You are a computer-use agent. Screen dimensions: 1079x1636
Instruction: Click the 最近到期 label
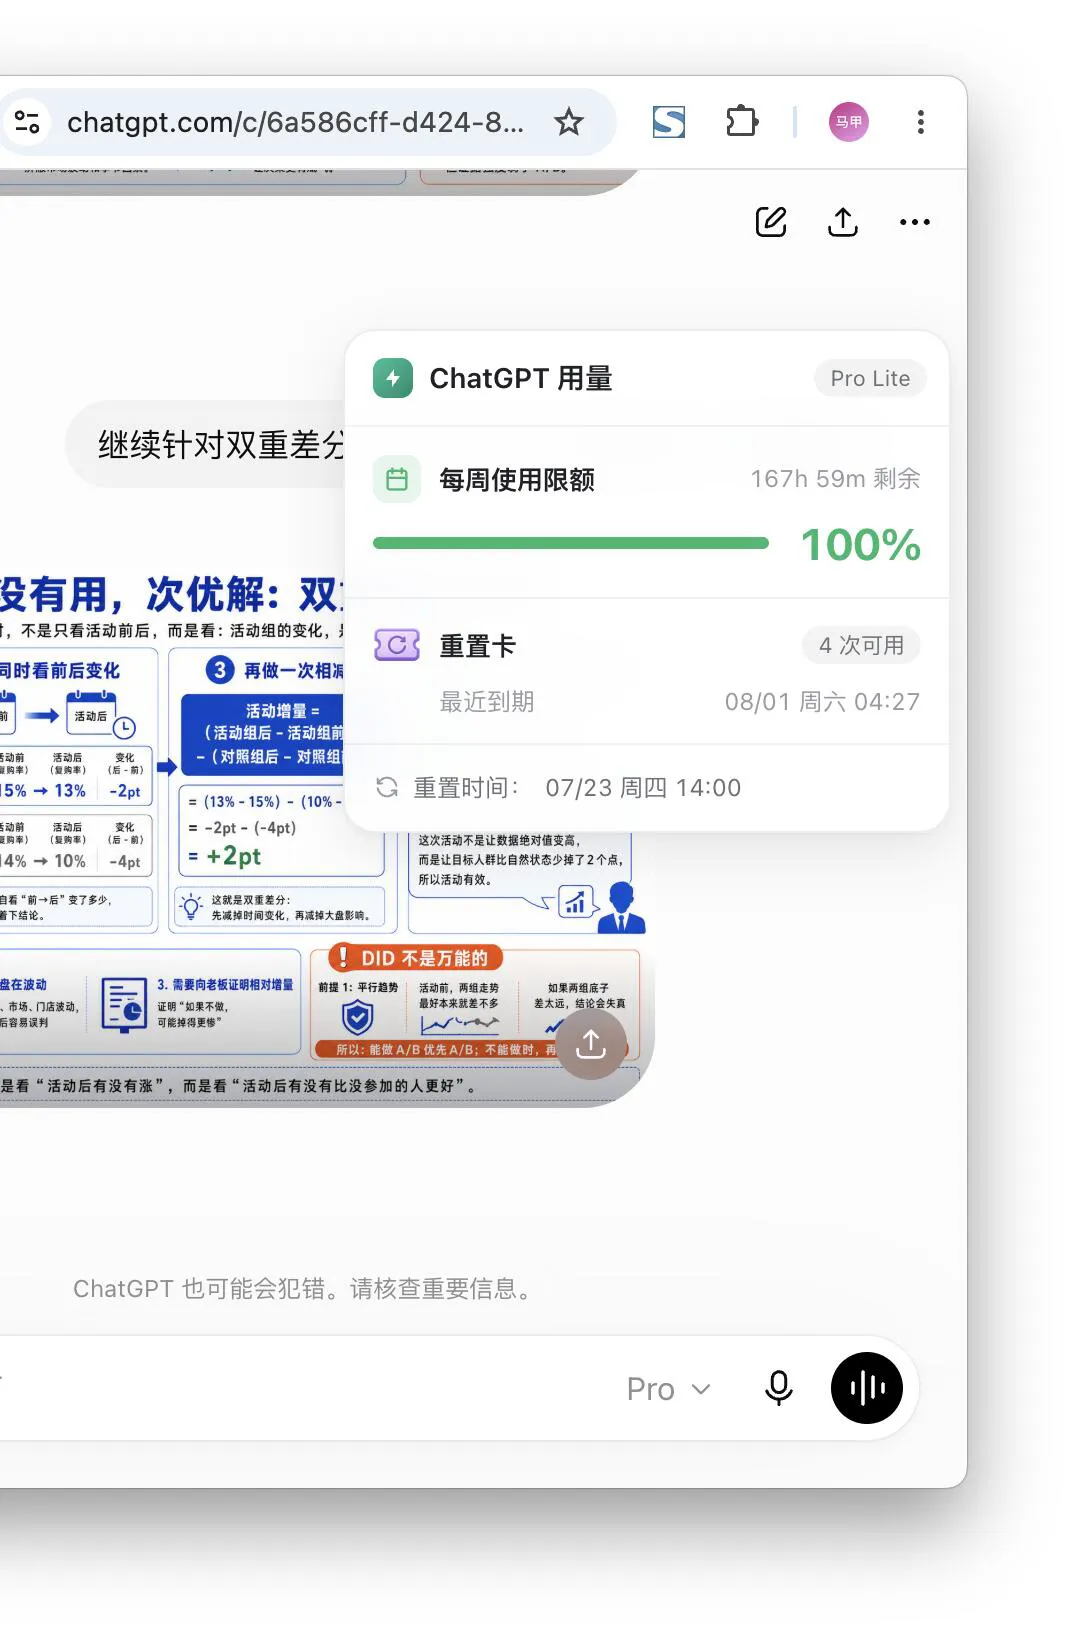point(487,702)
